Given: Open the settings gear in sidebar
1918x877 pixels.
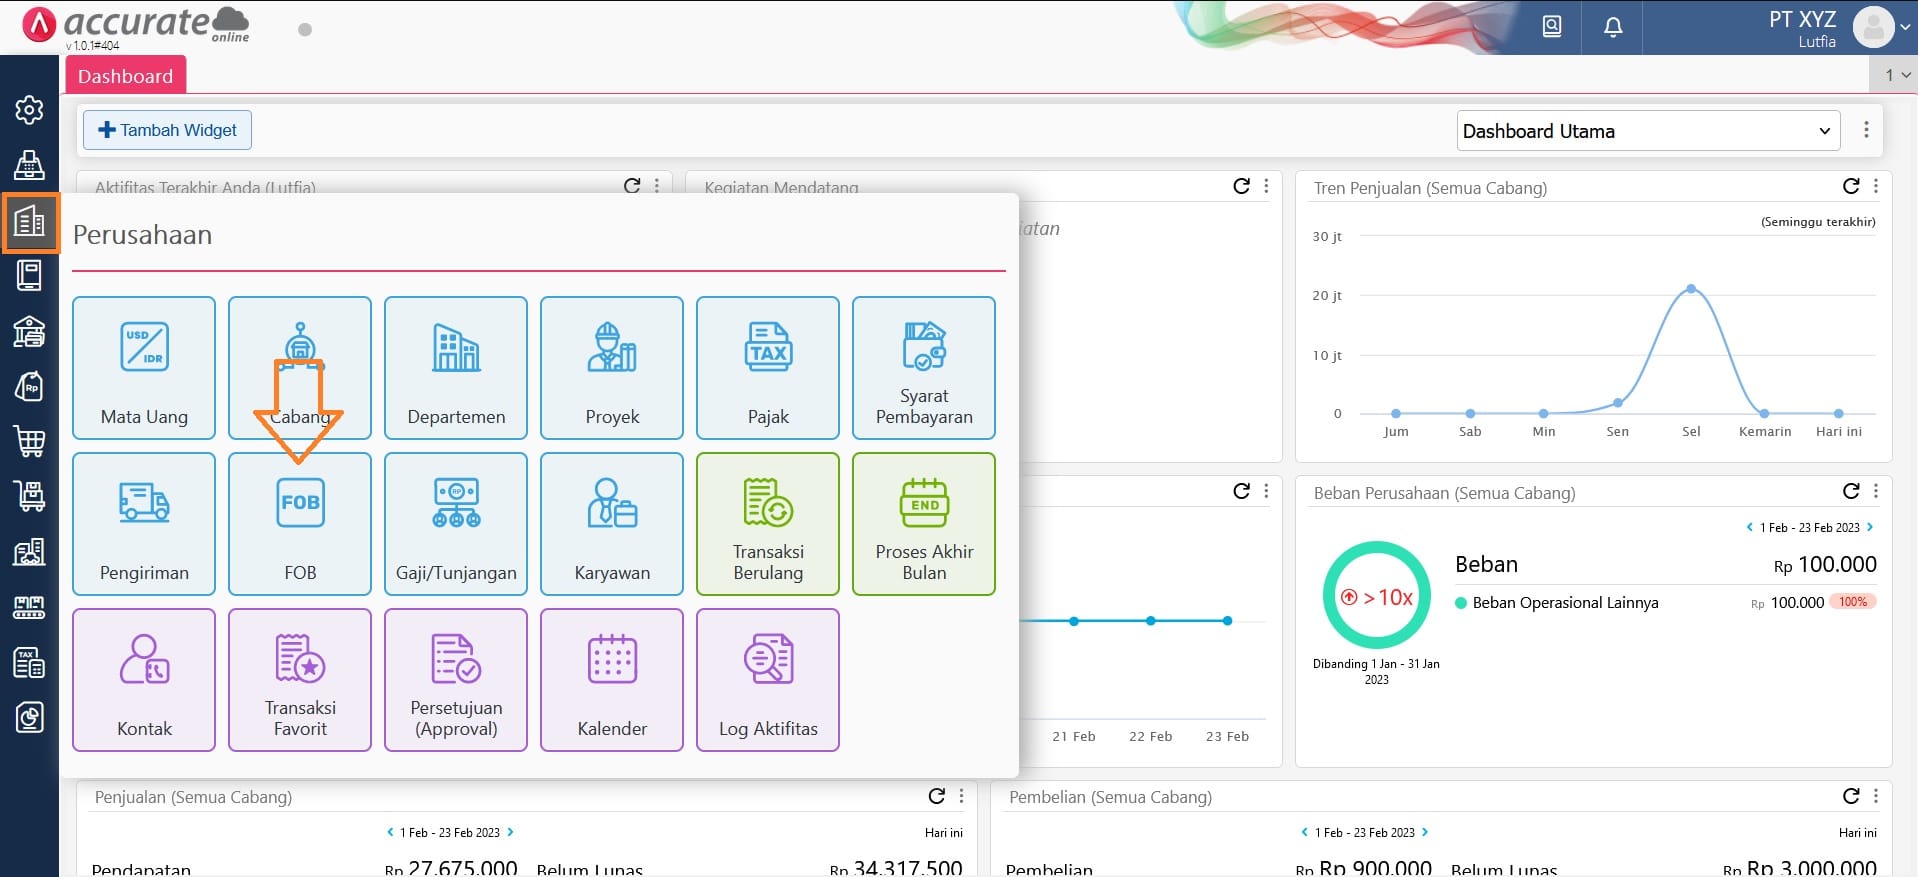Looking at the screenshot, I should point(29,110).
